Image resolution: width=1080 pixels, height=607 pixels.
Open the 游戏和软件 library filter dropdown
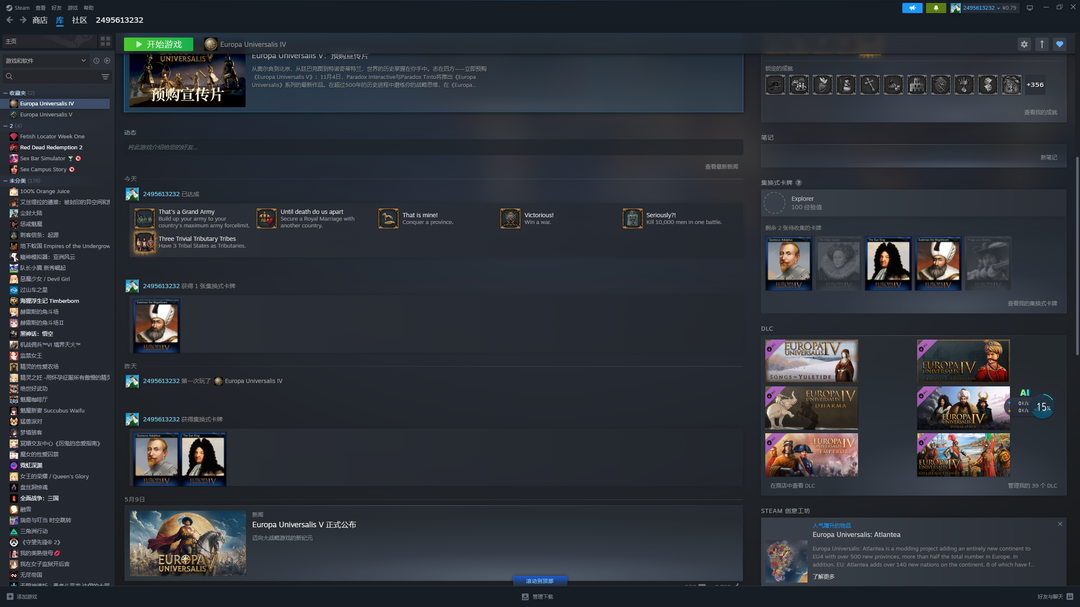coord(45,61)
